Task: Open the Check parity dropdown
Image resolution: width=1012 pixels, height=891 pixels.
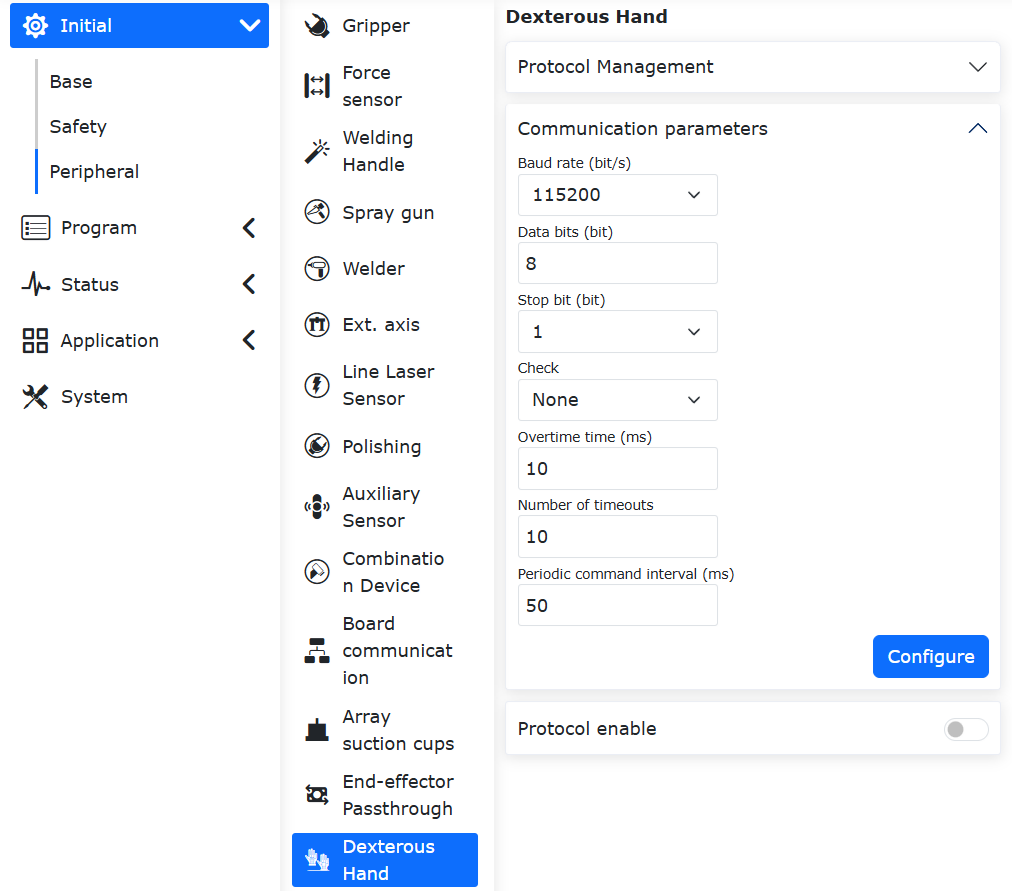Action: [617, 400]
